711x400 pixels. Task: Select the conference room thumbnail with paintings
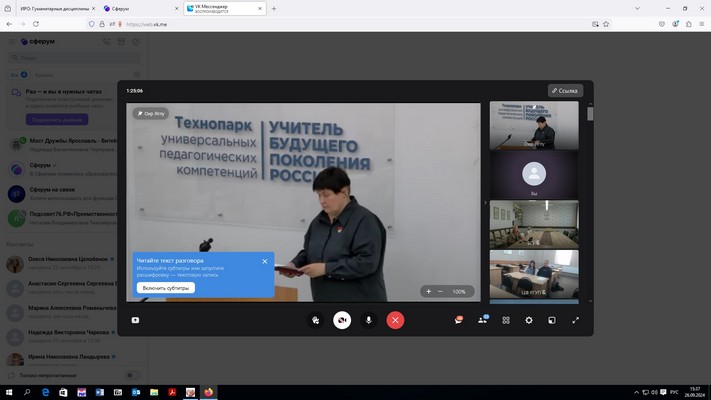[534, 224]
